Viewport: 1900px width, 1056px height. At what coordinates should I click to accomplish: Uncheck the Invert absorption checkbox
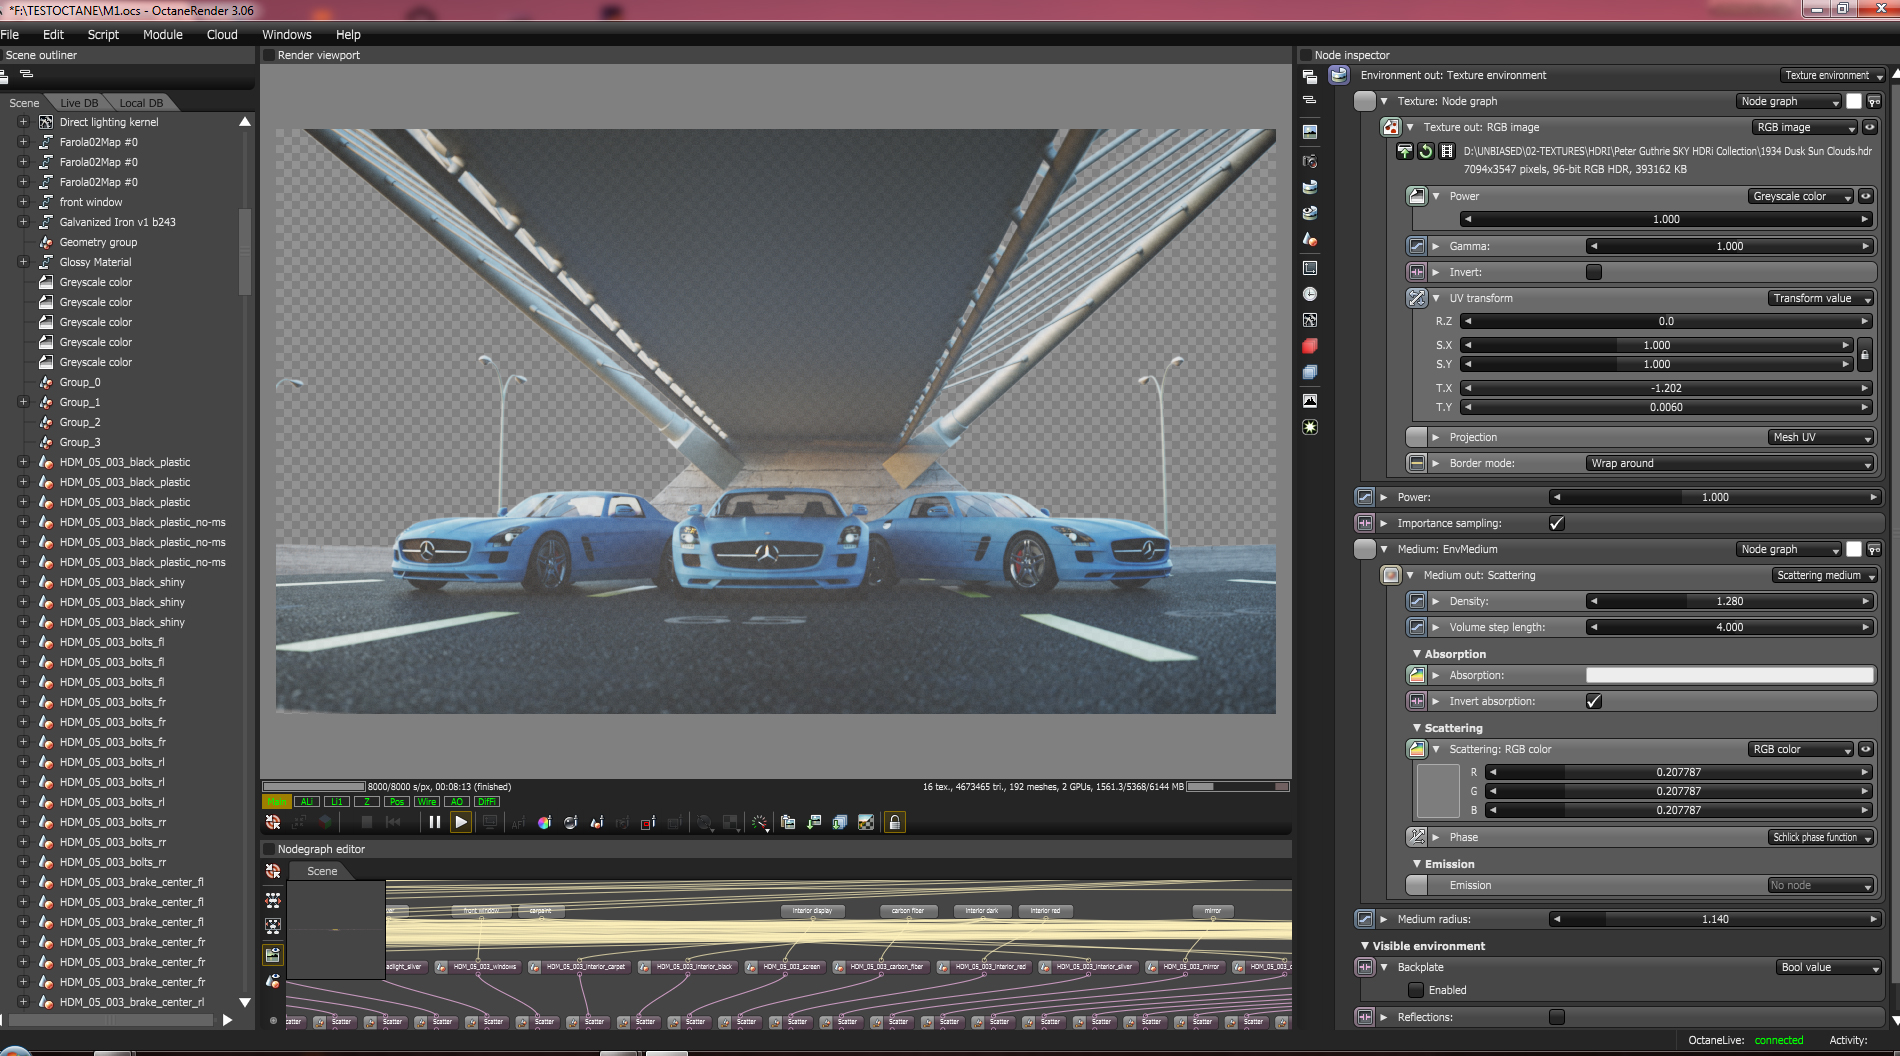click(x=1594, y=701)
